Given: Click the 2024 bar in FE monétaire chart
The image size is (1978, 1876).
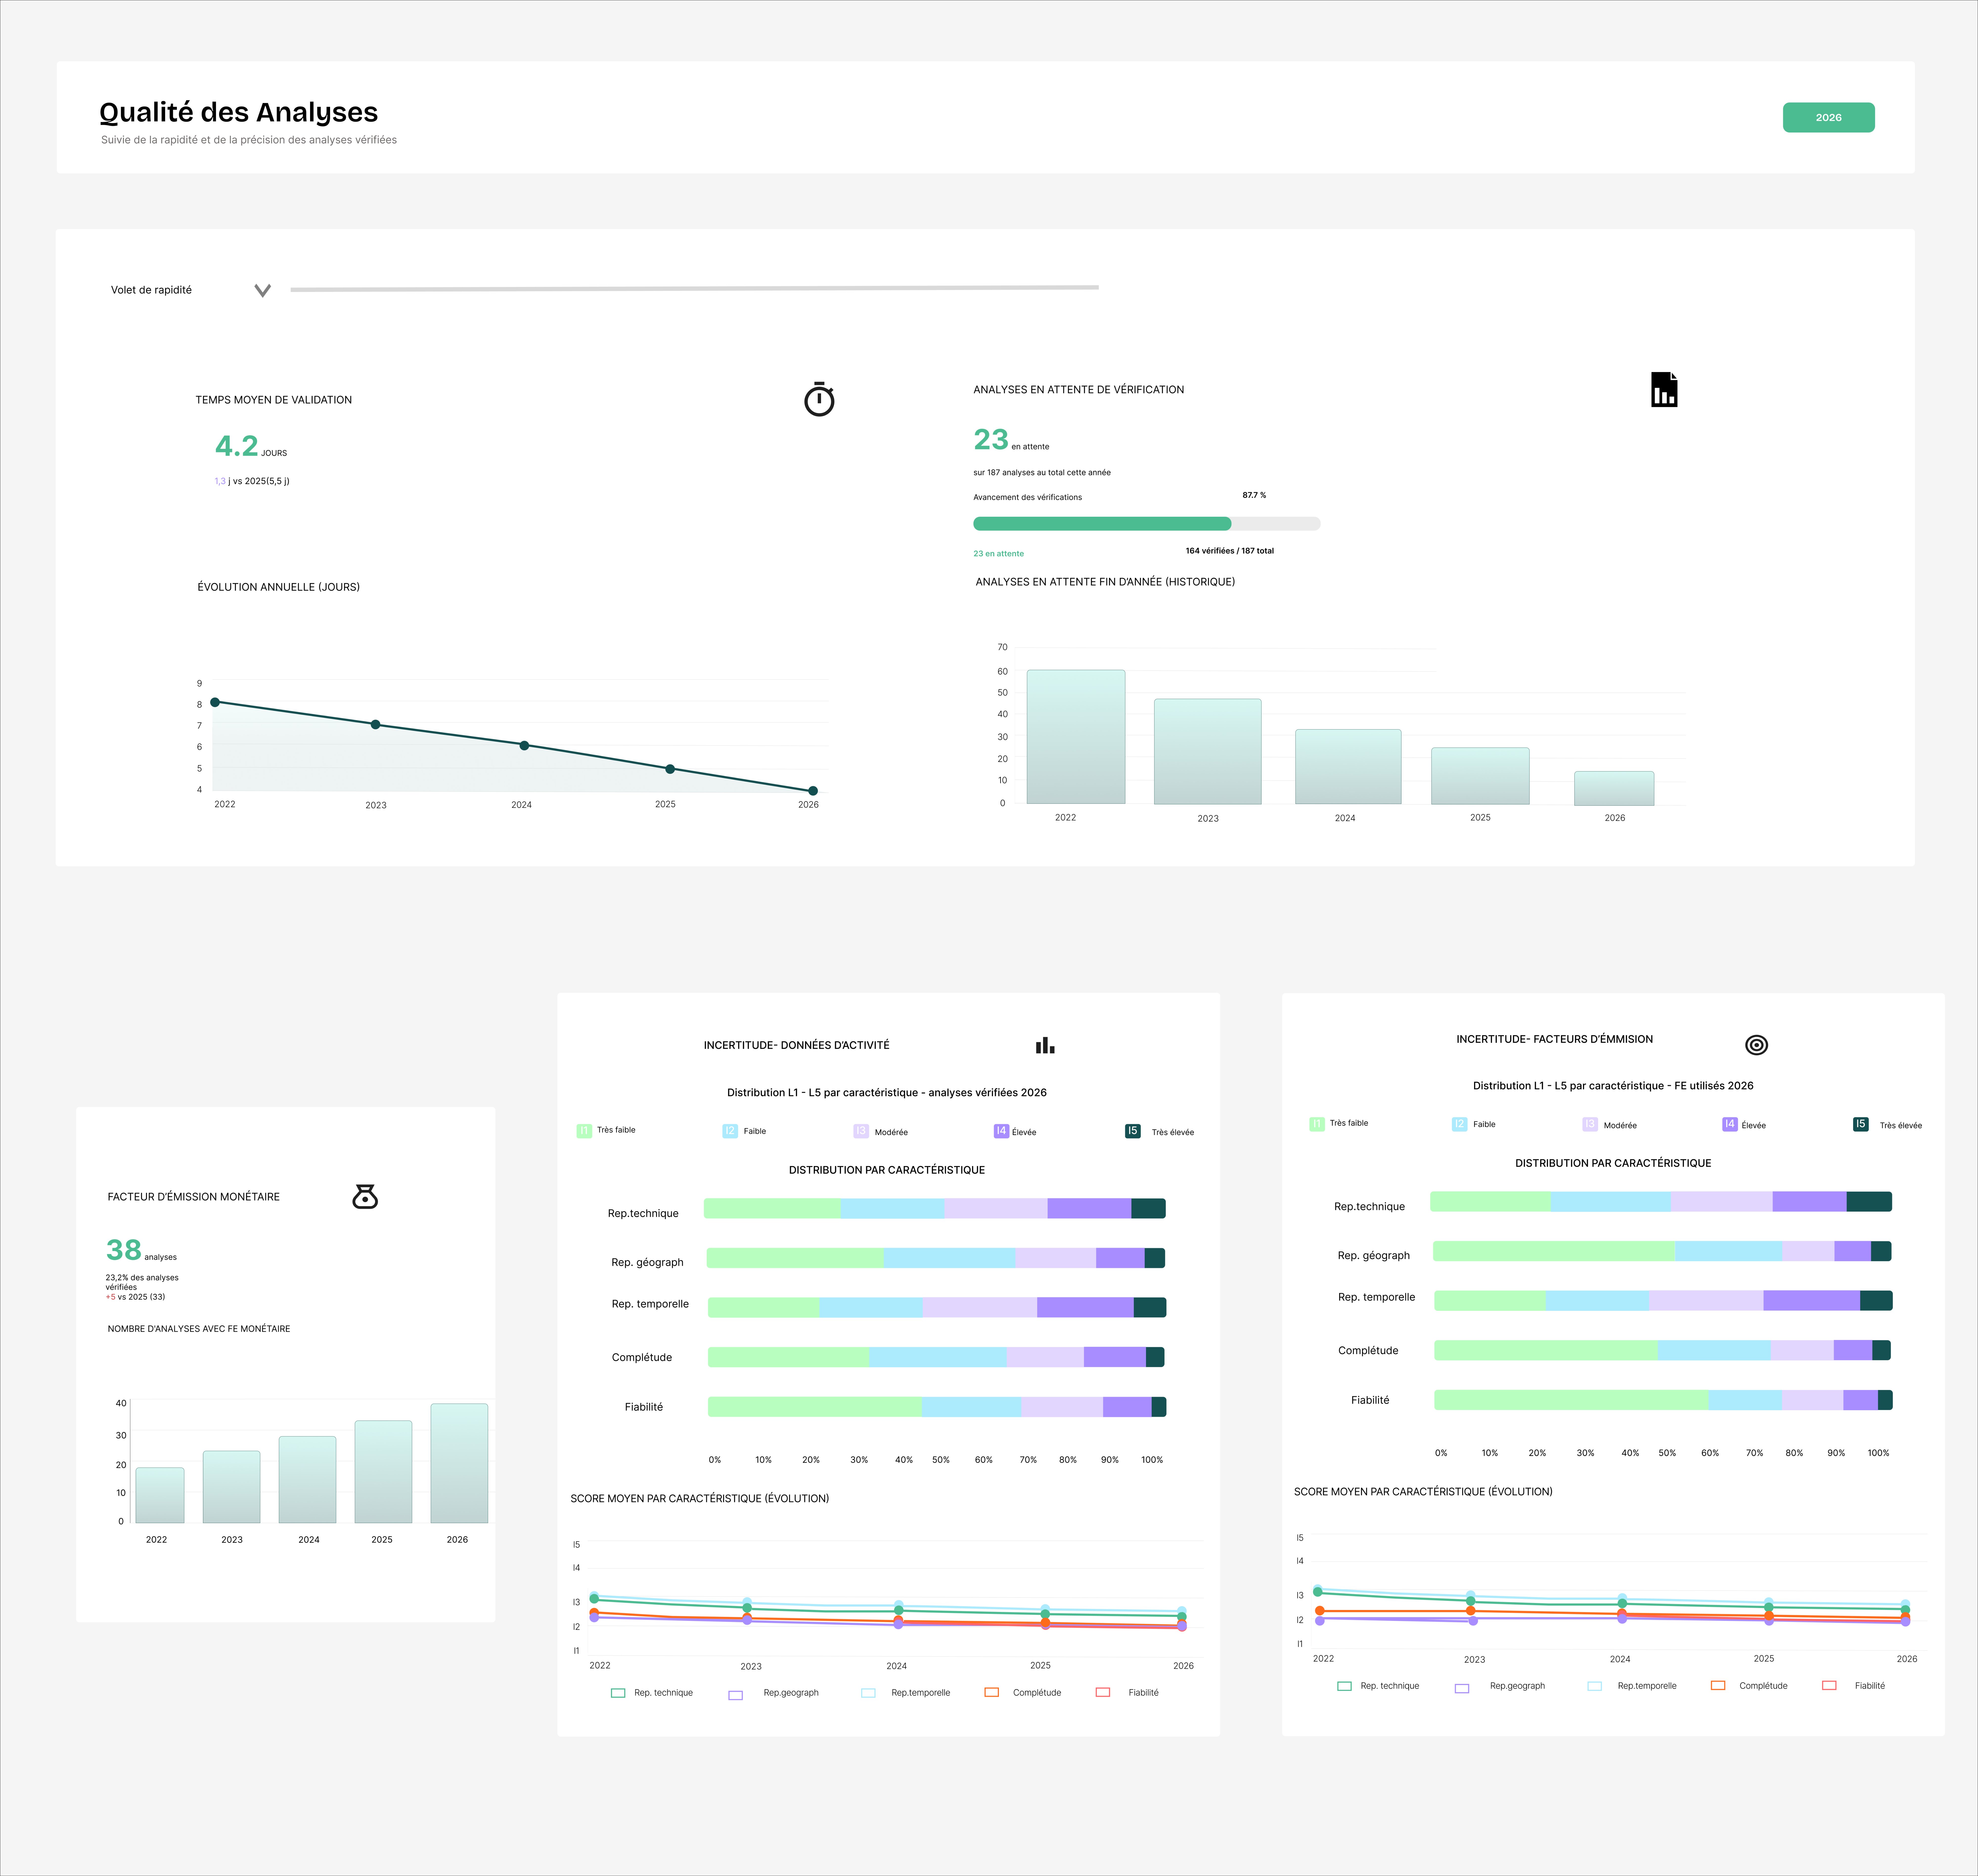Looking at the screenshot, I should tap(307, 1480).
